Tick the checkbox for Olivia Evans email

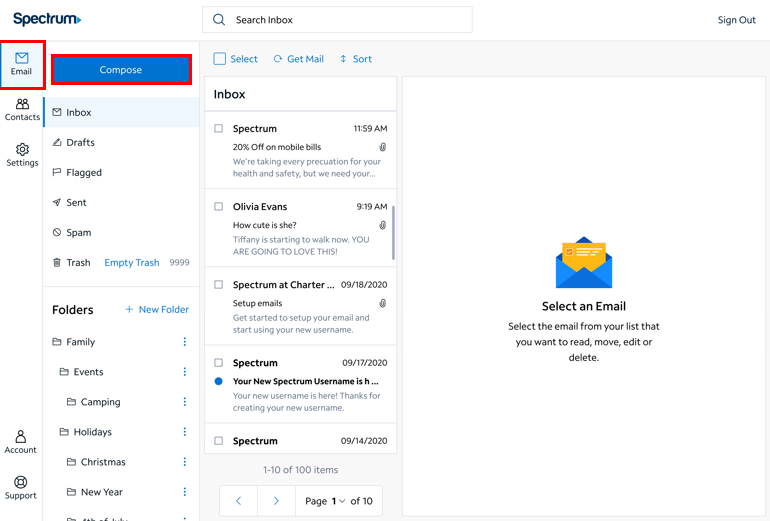tap(219, 207)
